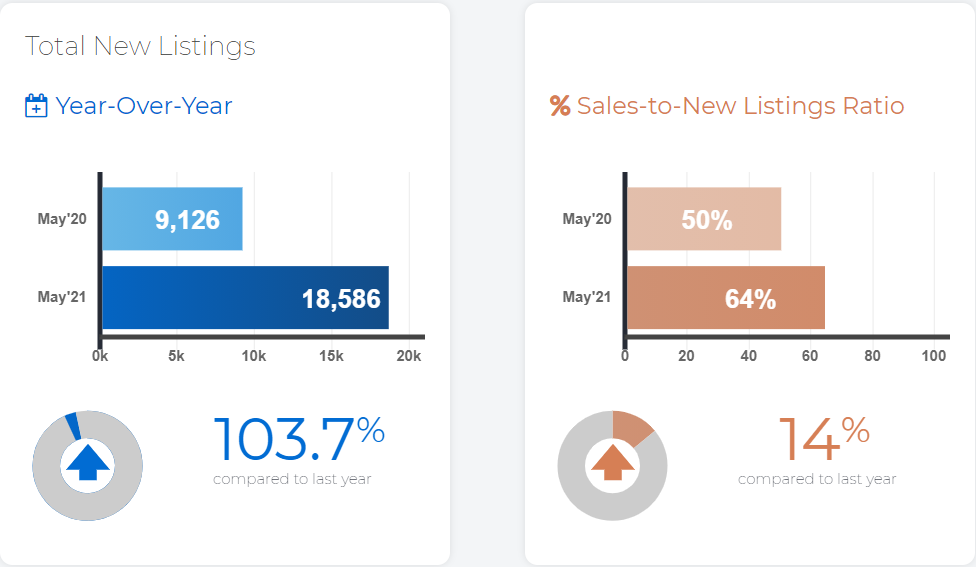
Task: Click the calendar icon beside Year-Over-Year
Action: 35,106
